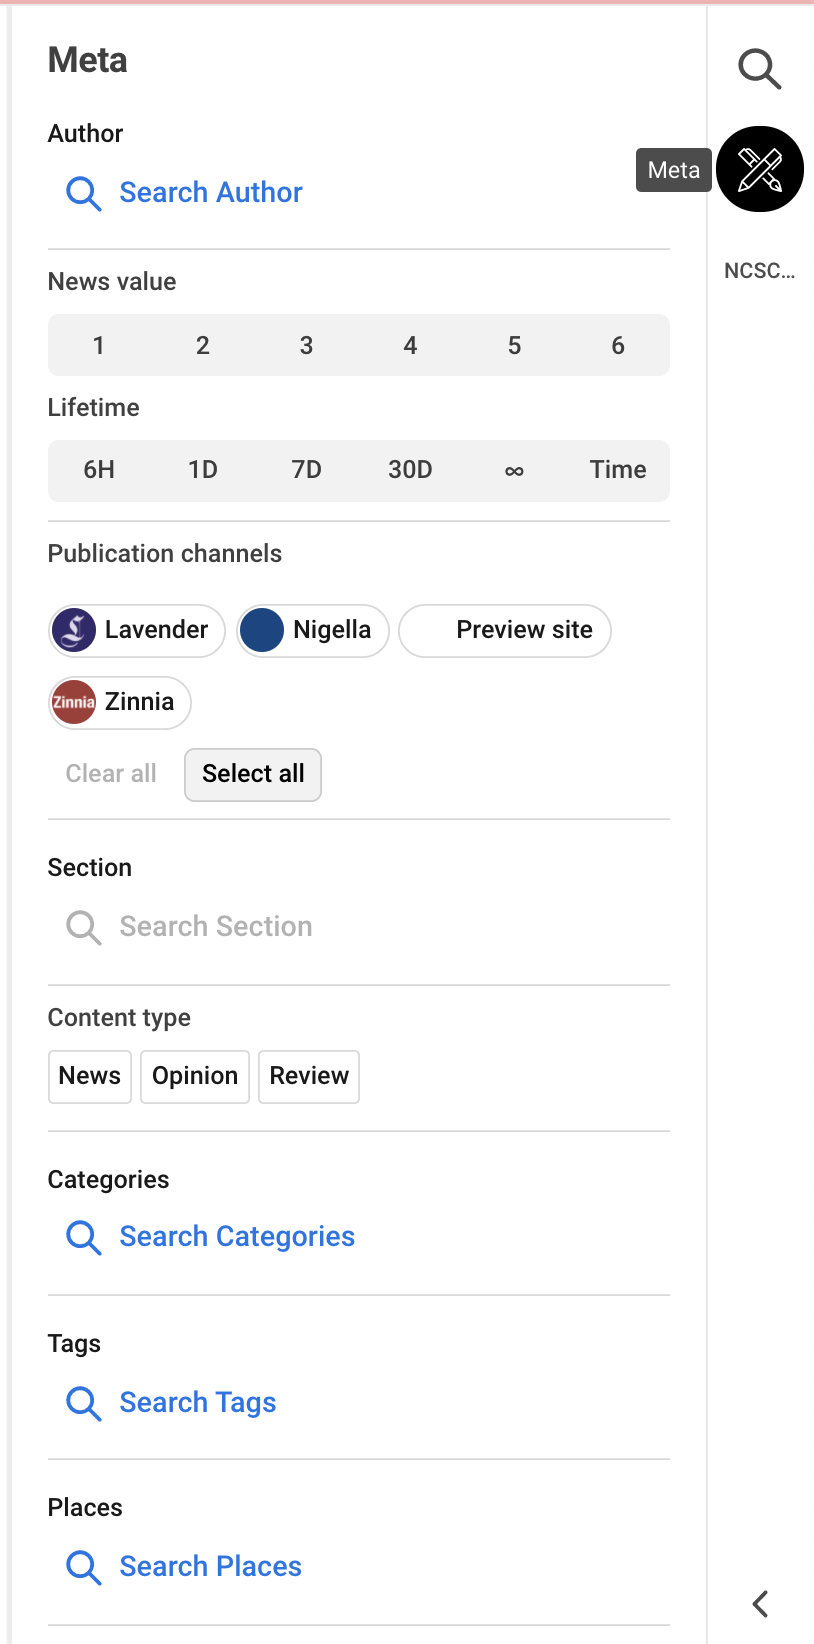This screenshot has width=814, height=1644.
Task: Set news value to 3
Action: [x=306, y=346]
